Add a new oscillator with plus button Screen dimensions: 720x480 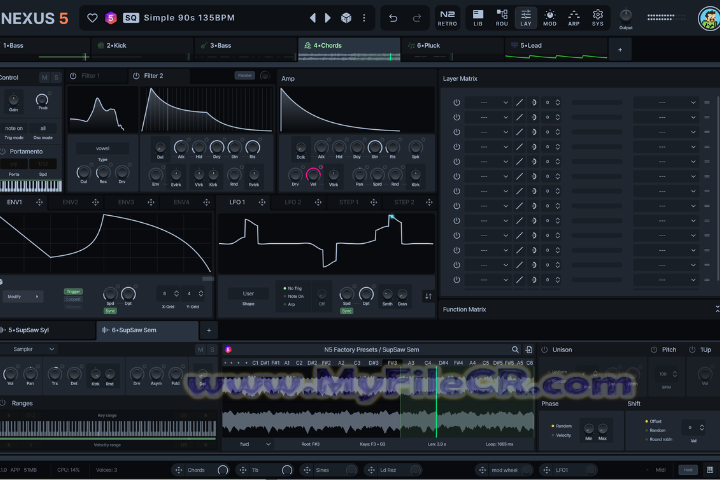click(208, 330)
